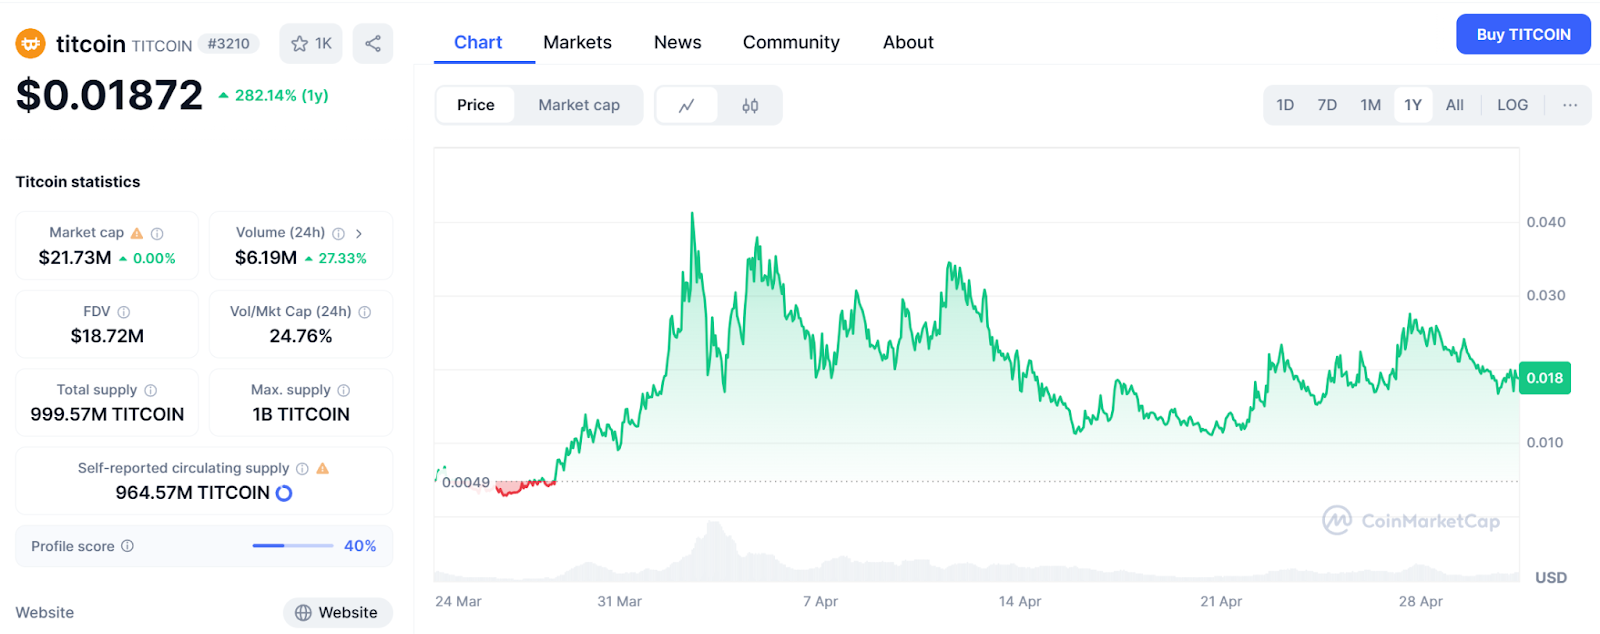Click the 999.57M TITCOIN total supply value
This screenshot has width=1600, height=634.
(107, 414)
